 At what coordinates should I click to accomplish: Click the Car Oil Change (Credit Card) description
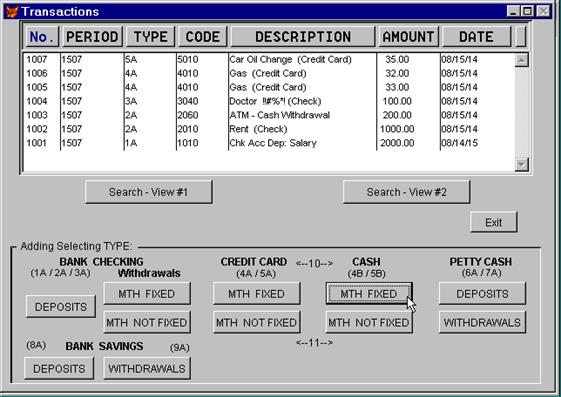coord(290,59)
